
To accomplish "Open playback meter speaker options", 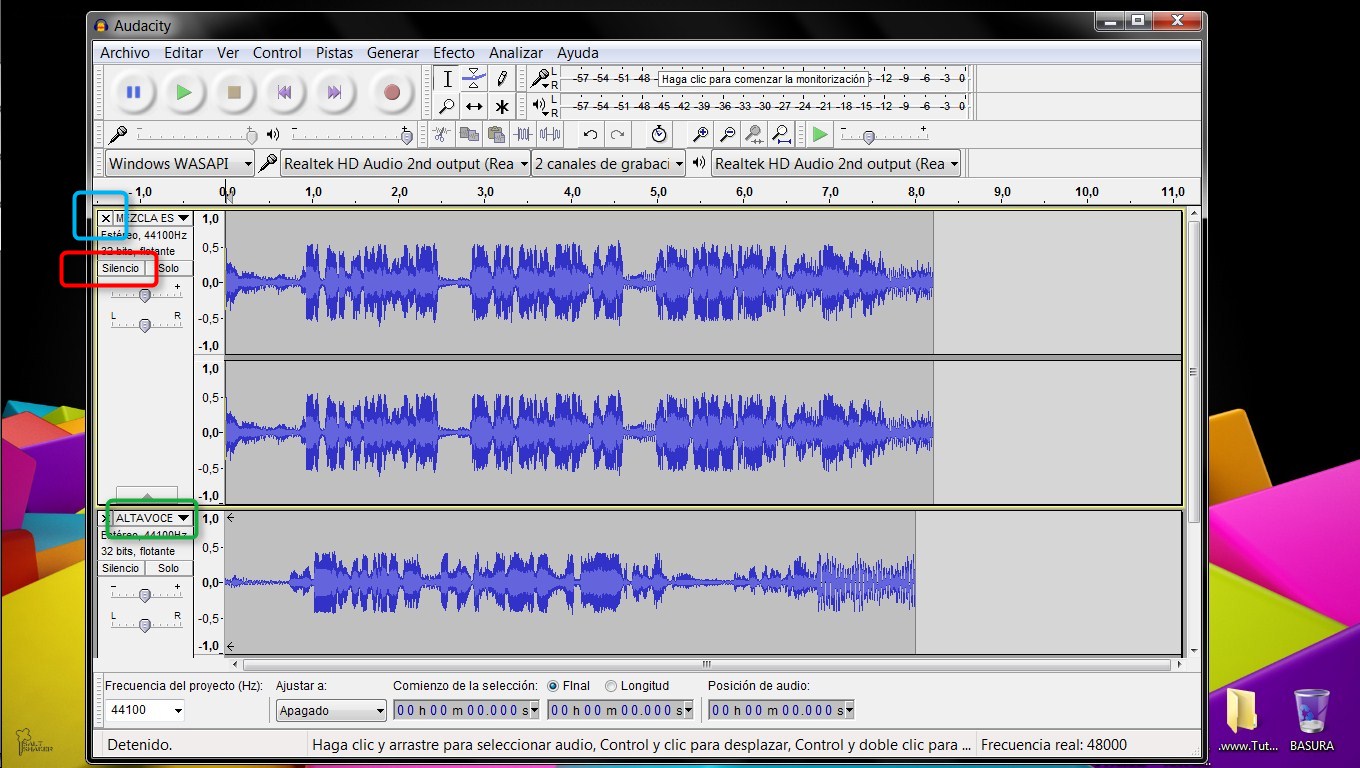I will (x=541, y=105).
